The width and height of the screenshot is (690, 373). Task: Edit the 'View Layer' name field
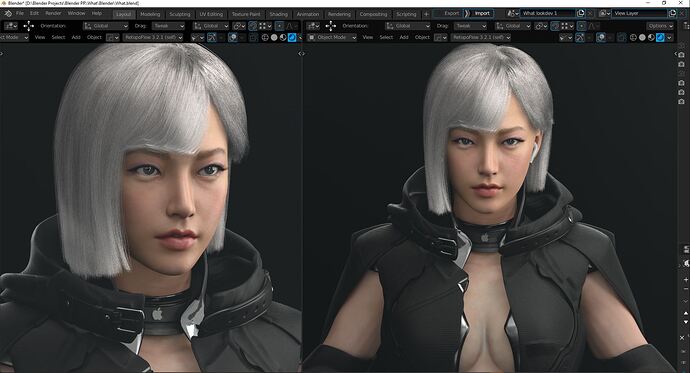640,13
